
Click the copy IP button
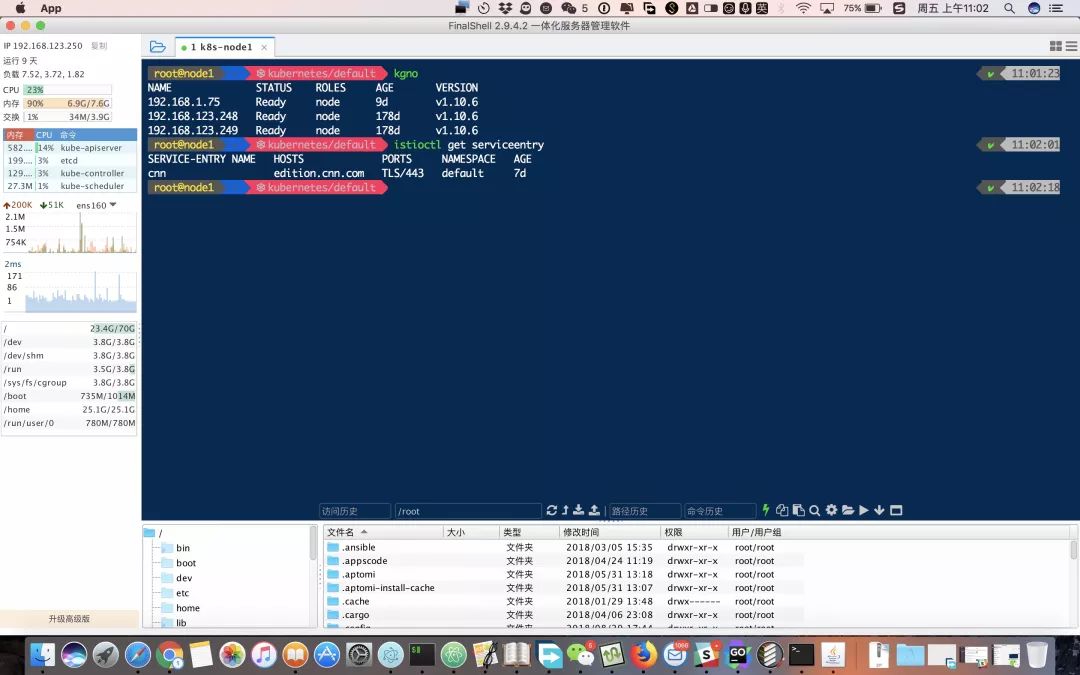[99, 45]
